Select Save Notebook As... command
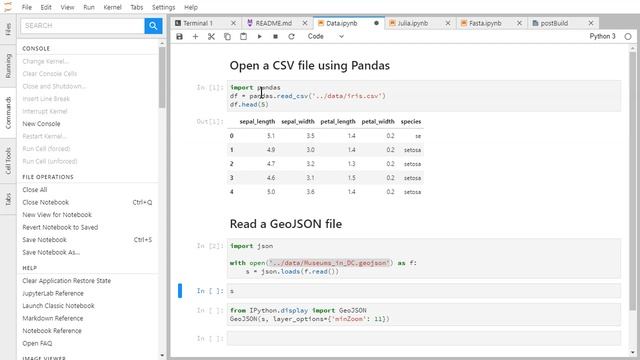Image resolution: width=640 pixels, height=360 pixels. coord(51,253)
